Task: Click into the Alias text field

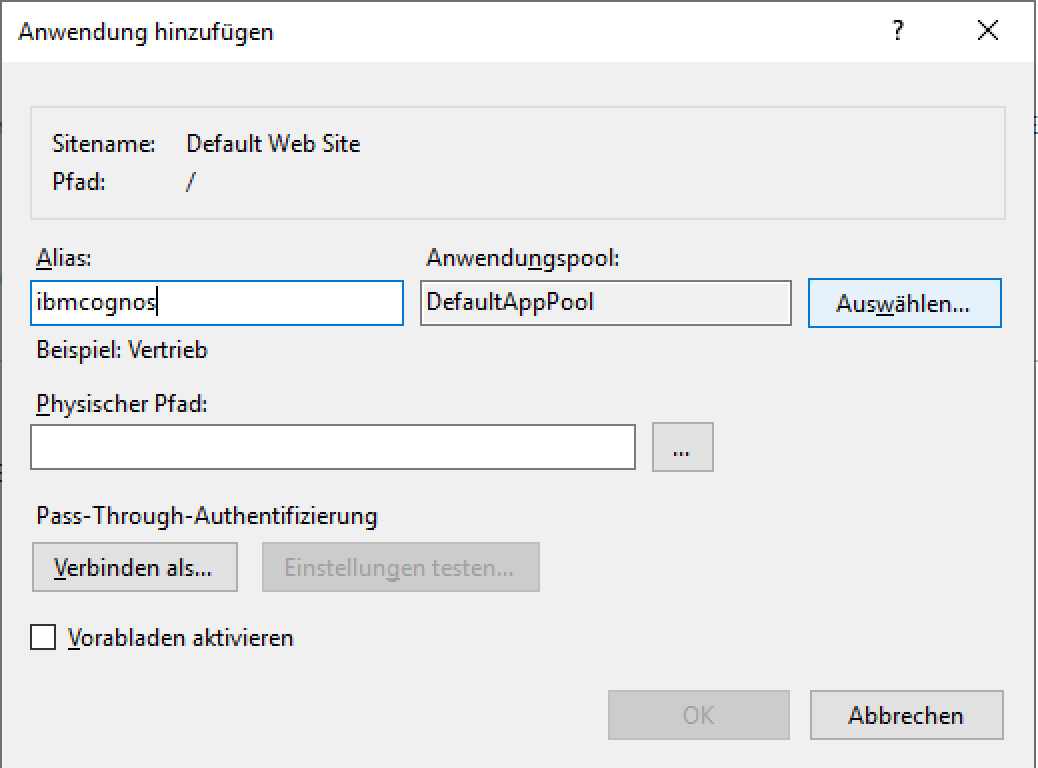Action: [x=217, y=303]
